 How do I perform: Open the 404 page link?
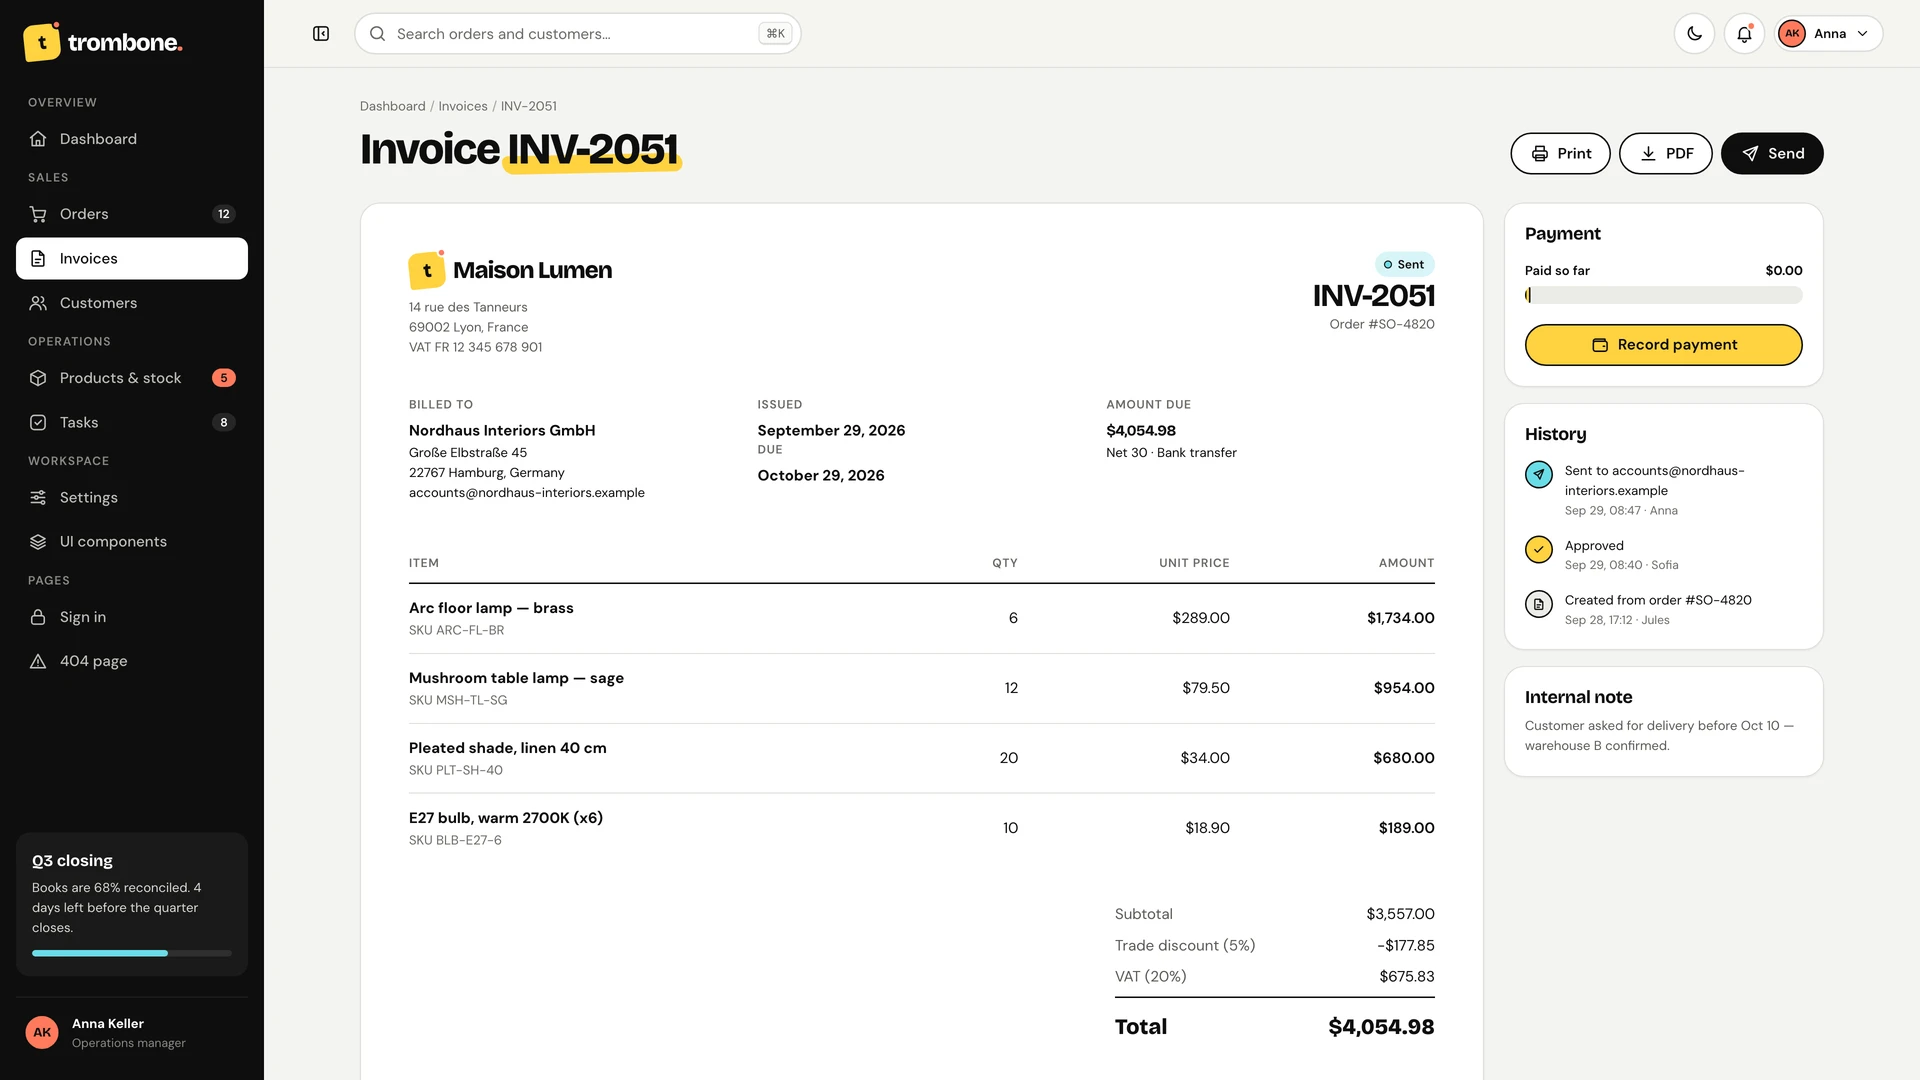(132, 661)
